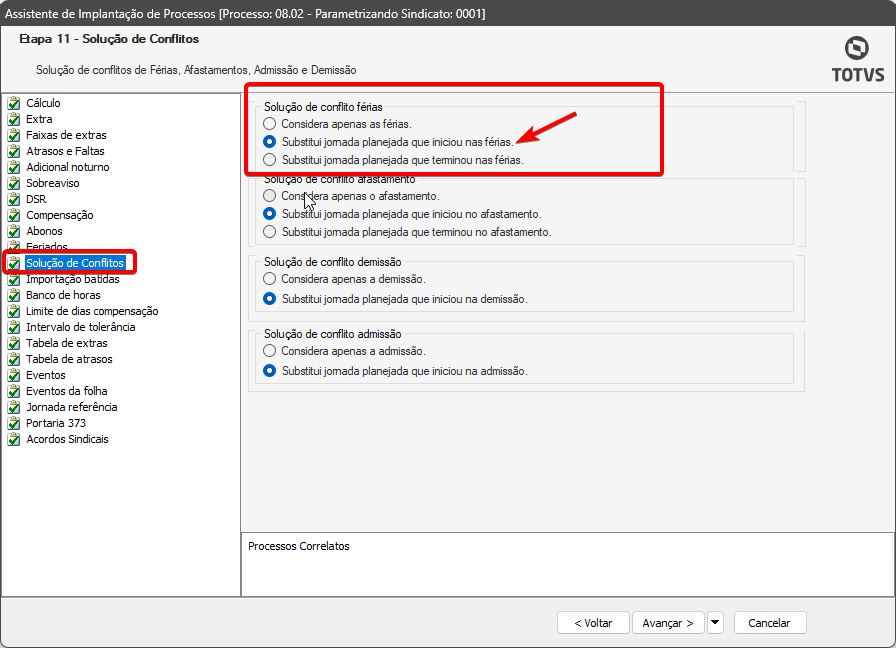Click the checkmark icon beside Jornada referência
Screen dimensions: 896x648
pyautogui.click(x=14, y=407)
